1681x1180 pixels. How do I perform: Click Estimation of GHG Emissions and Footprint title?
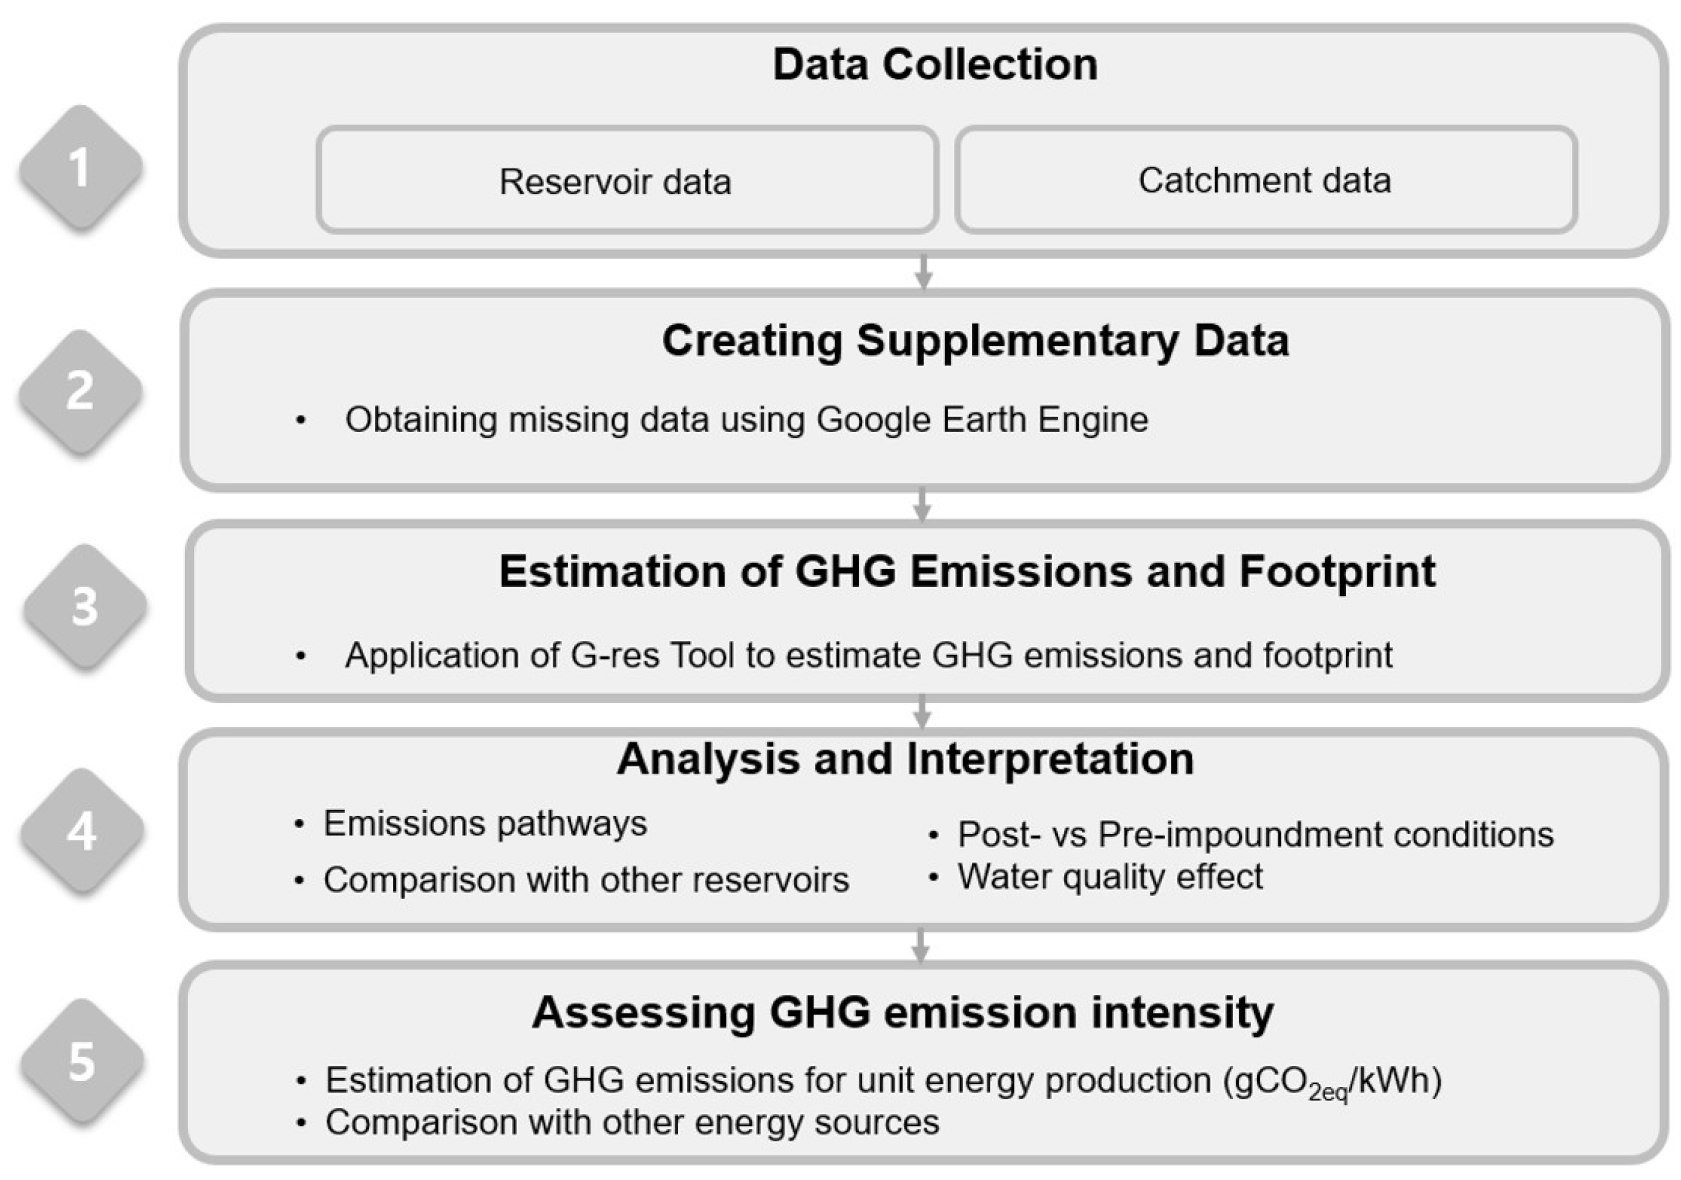(x=966, y=571)
